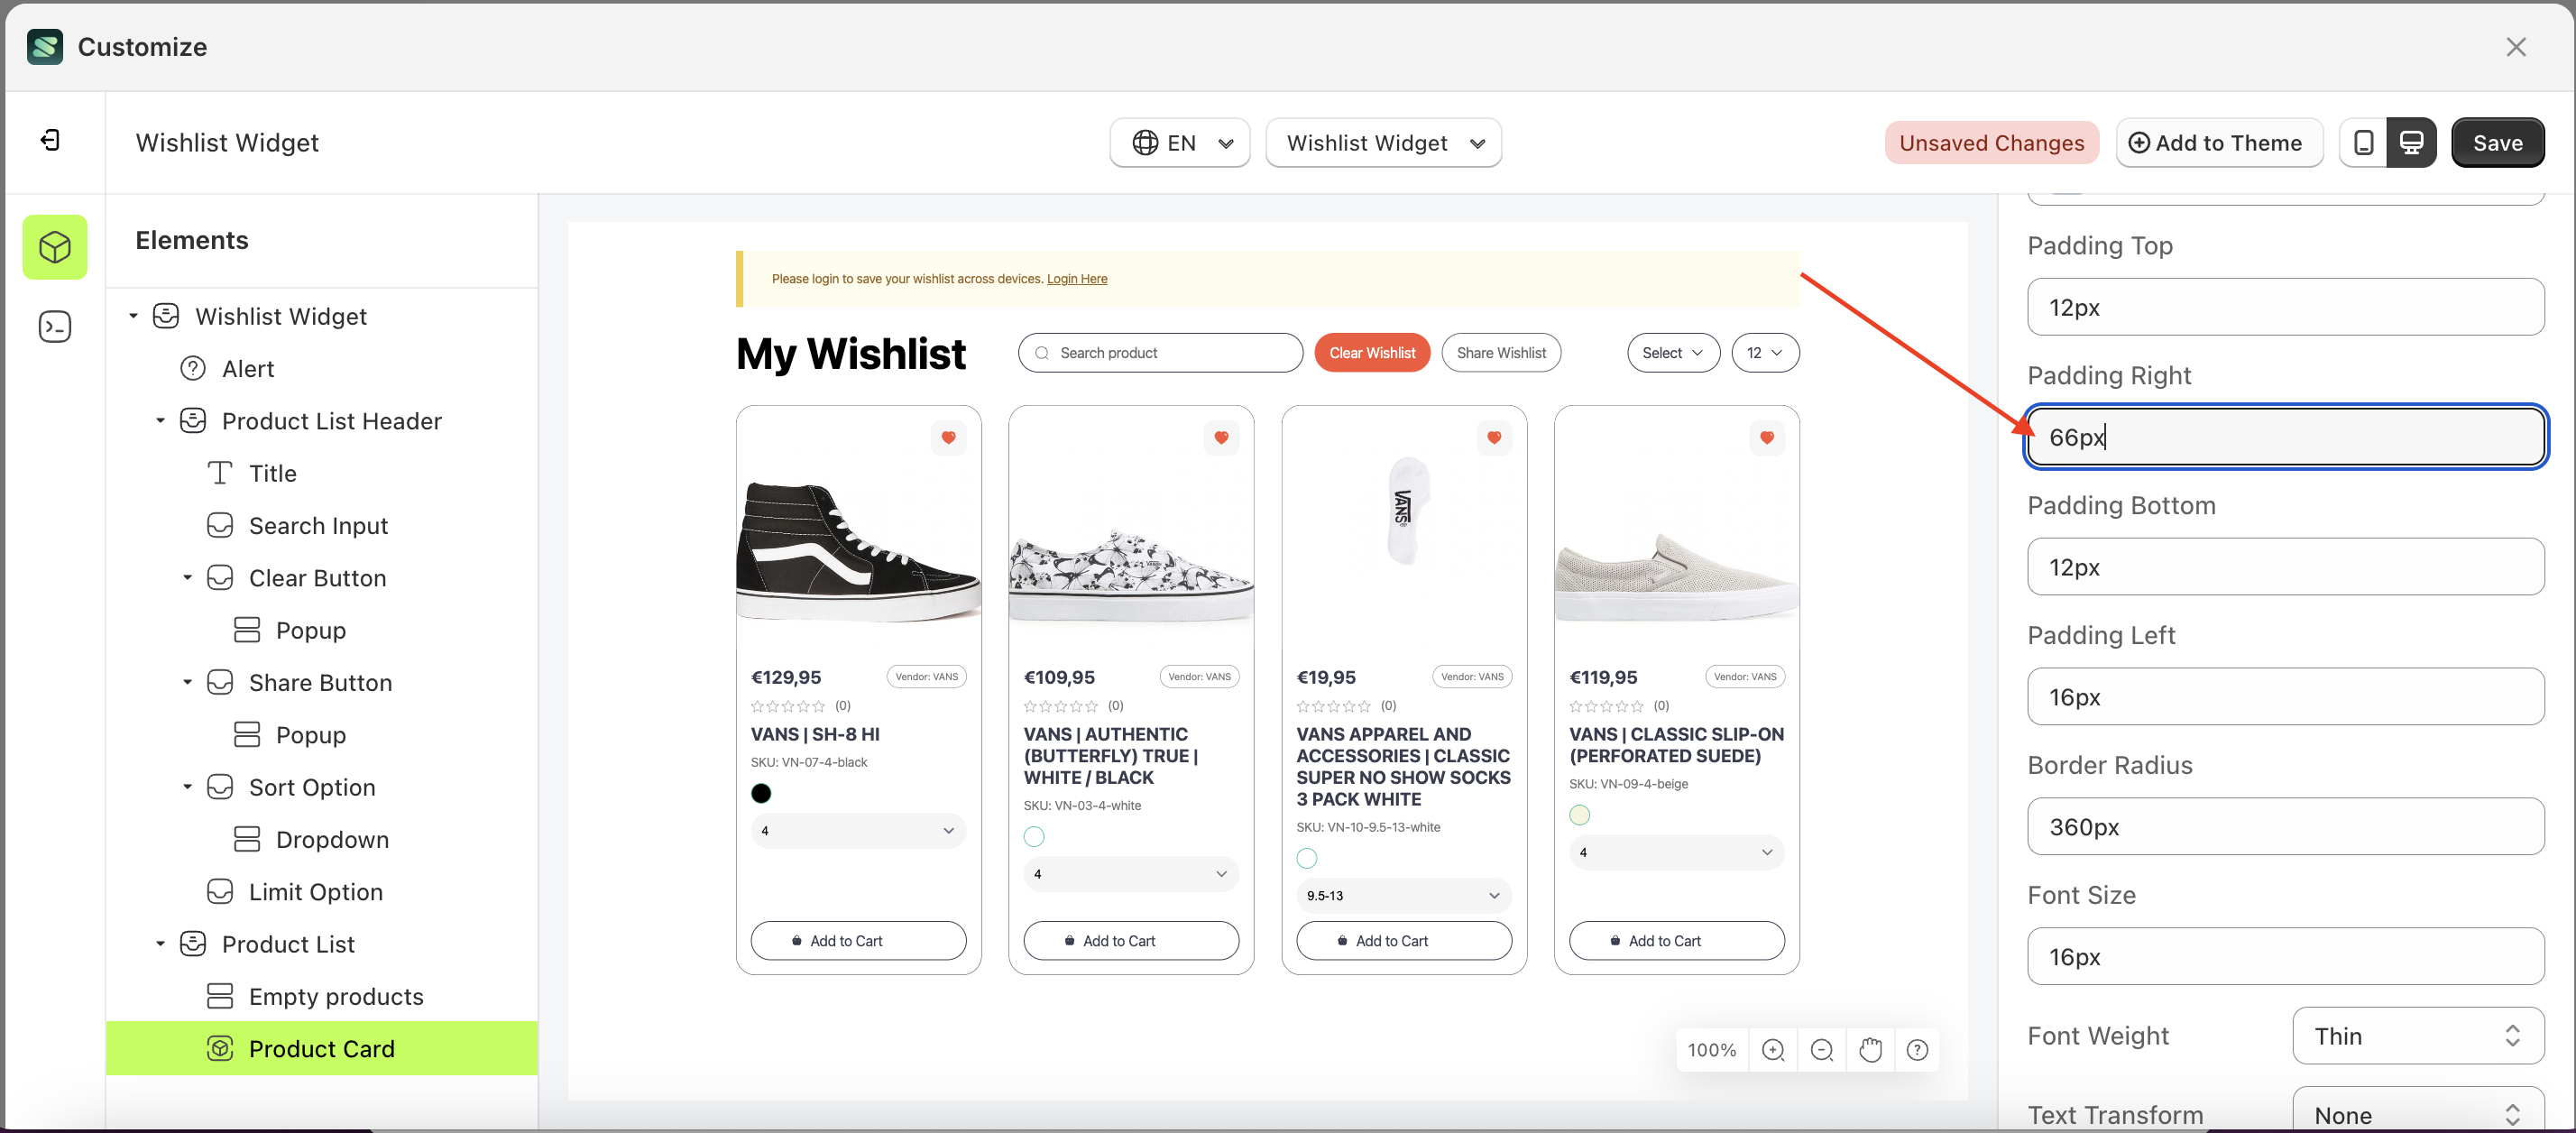
Task: Toggle wishlist heart on Classic Slip-On card
Action: pos(1766,437)
